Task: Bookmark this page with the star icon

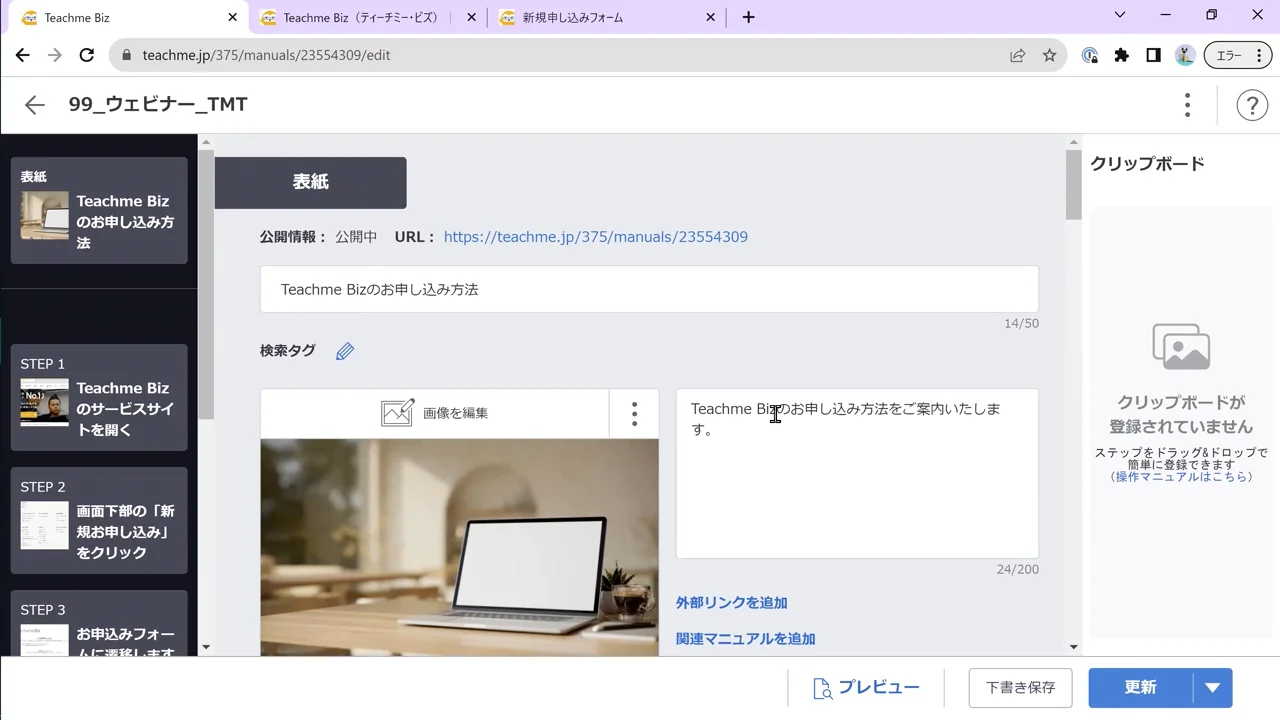Action: pyautogui.click(x=1049, y=56)
